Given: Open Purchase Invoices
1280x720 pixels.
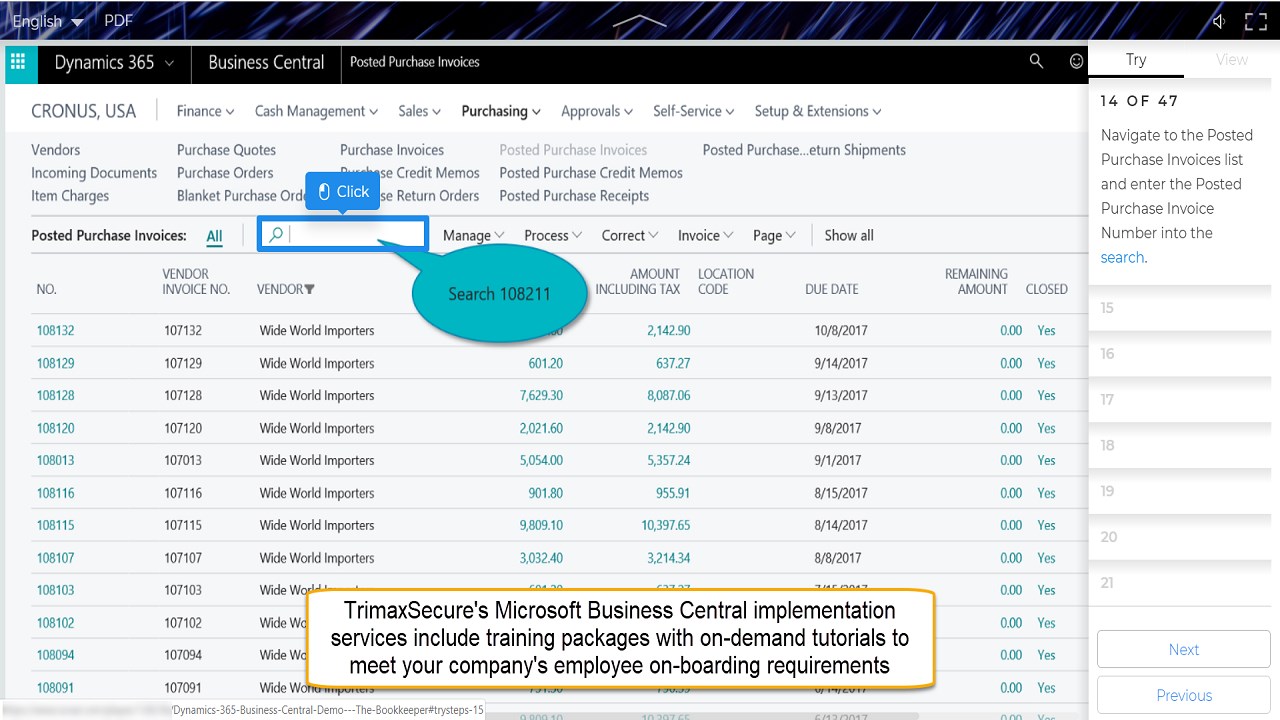Looking at the screenshot, I should (x=392, y=150).
